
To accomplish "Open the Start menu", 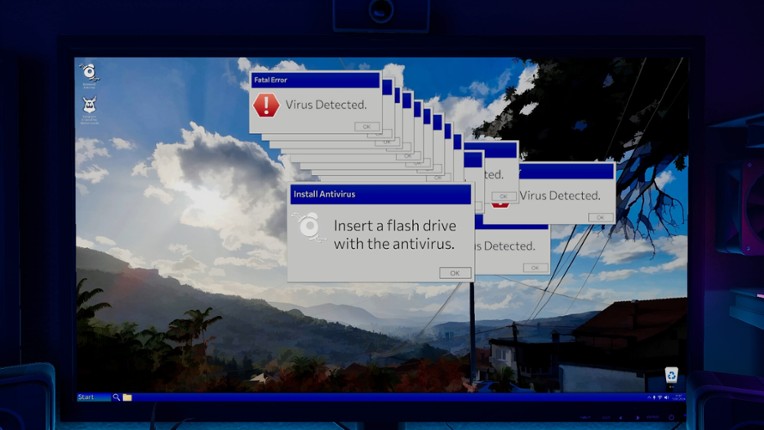I will coord(93,397).
